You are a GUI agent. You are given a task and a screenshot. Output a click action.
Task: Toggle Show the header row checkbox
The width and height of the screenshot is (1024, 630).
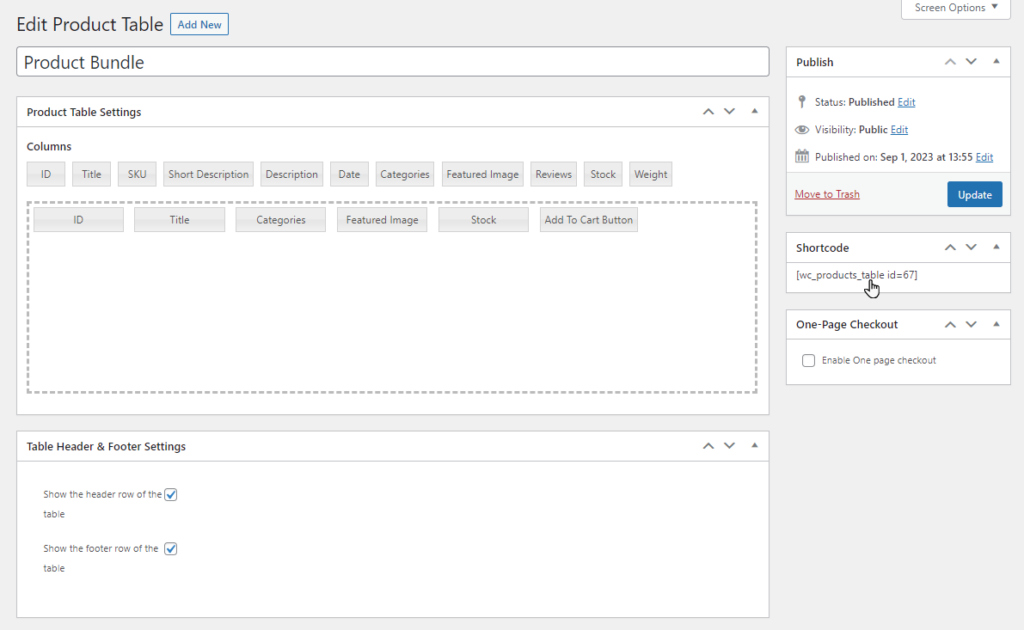click(x=170, y=494)
